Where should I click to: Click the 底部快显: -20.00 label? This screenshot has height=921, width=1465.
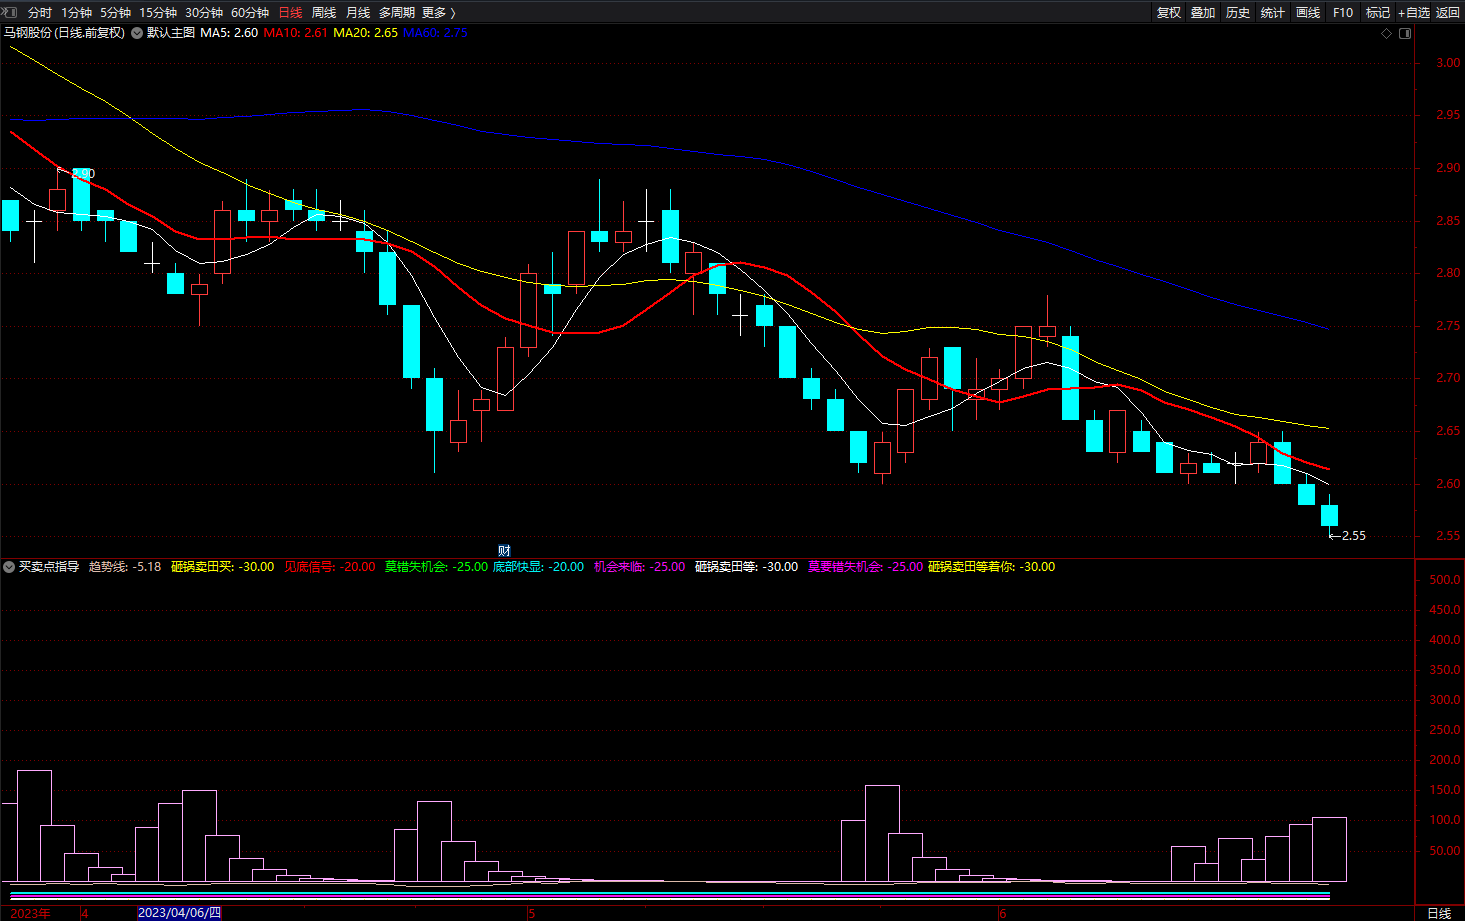pyautogui.click(x=538, y=567)
